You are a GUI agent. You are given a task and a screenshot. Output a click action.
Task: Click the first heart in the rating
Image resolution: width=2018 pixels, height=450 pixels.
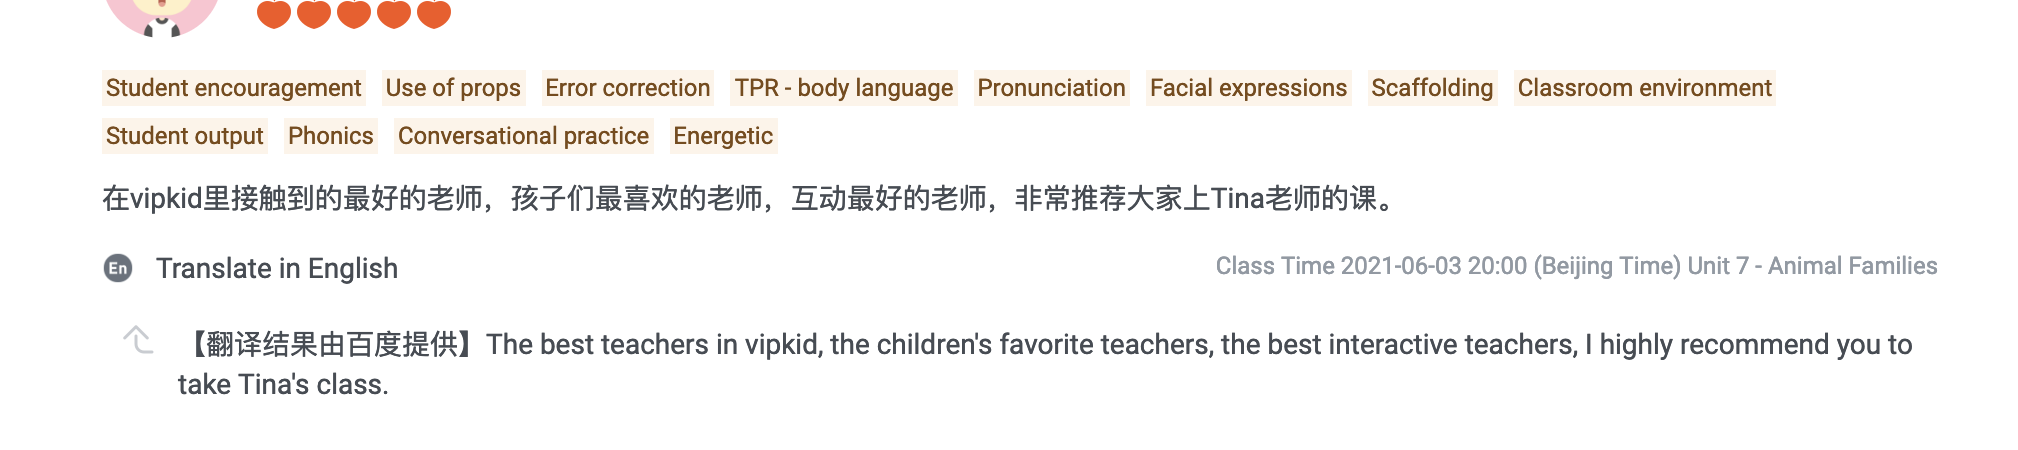click(x=274, y=13)
